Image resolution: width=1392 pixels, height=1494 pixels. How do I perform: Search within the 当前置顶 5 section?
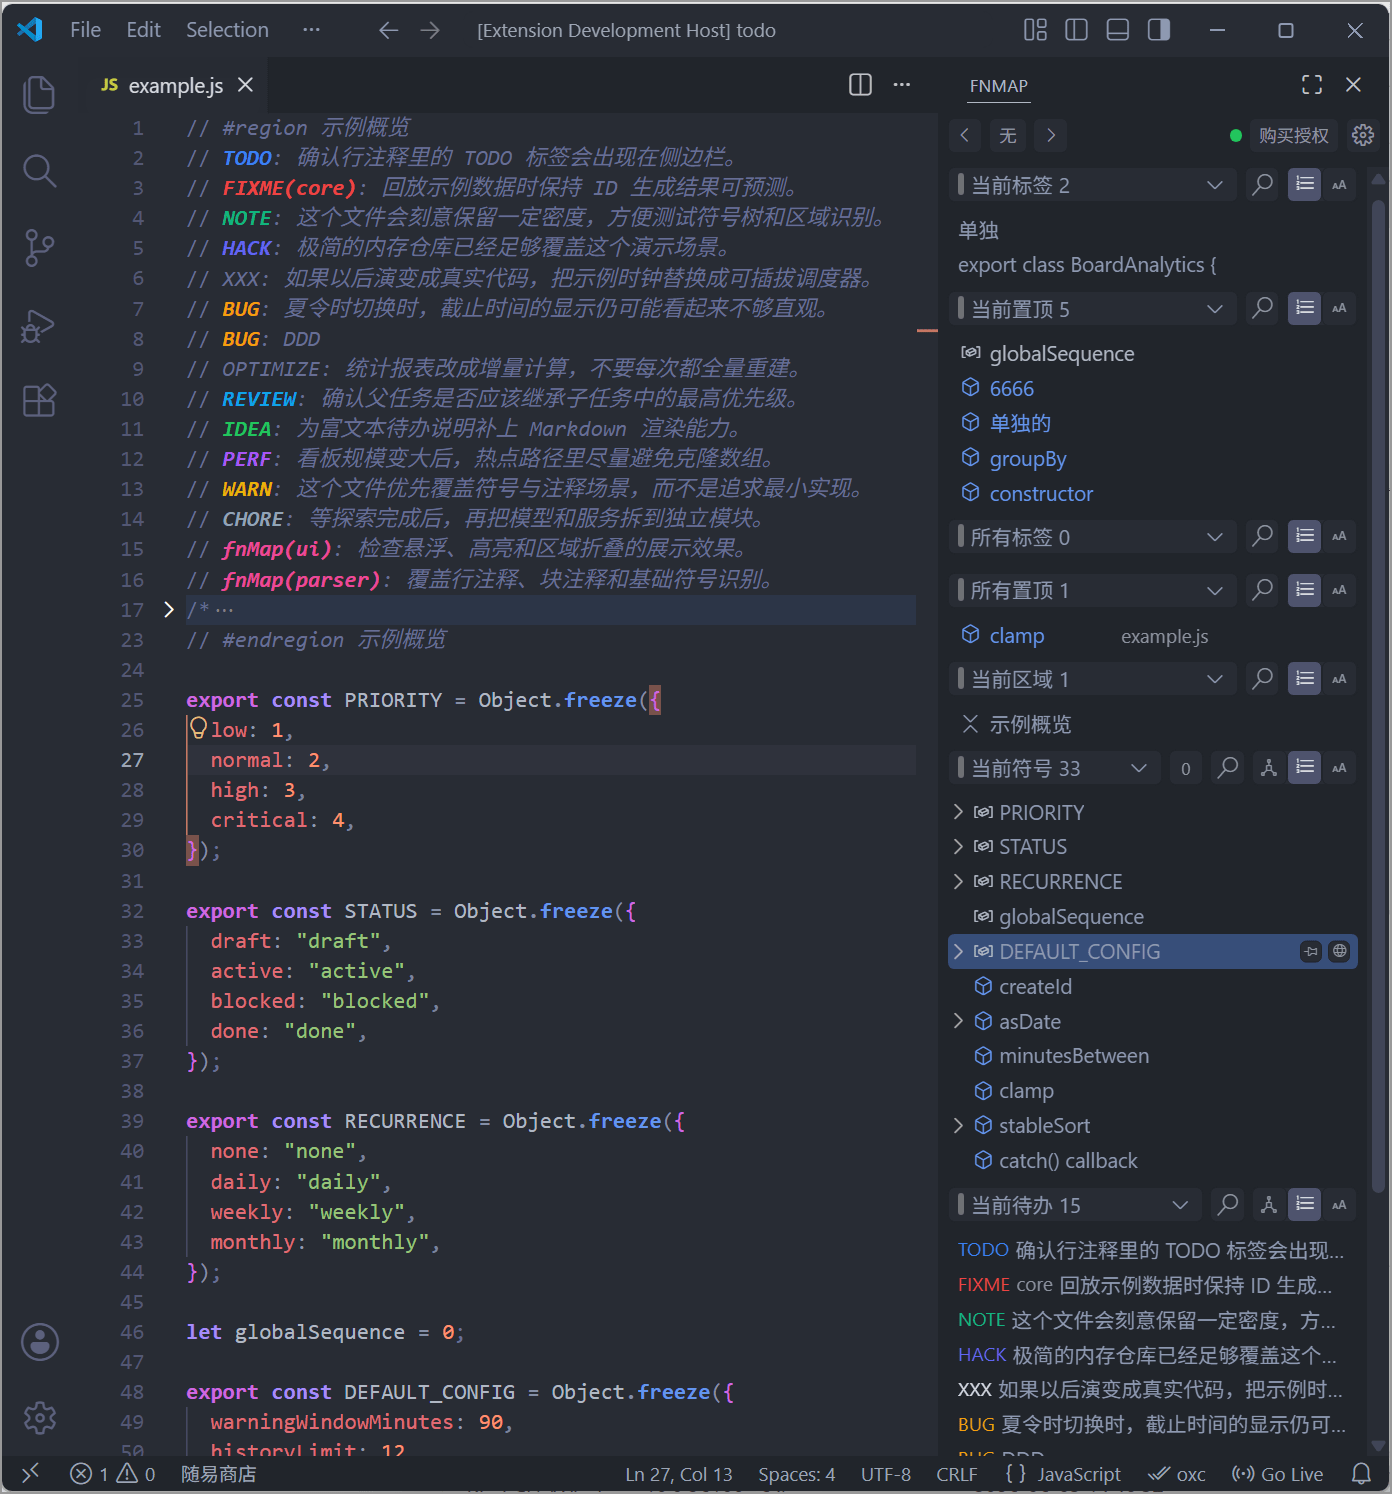coord(1263,308)
